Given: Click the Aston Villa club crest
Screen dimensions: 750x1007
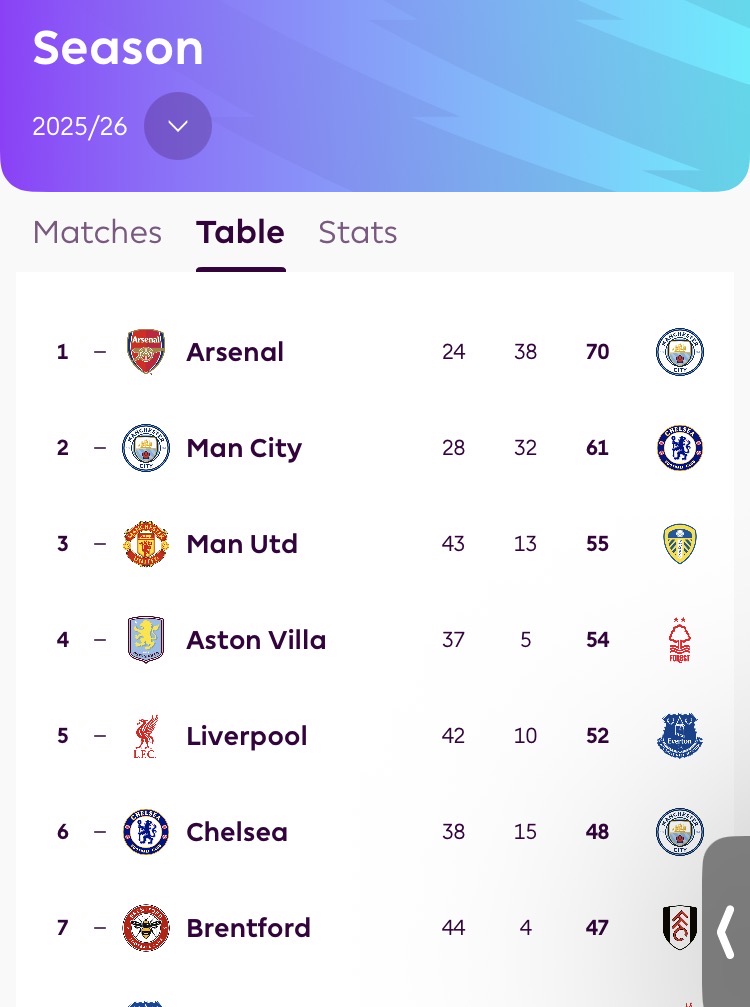Looking at the screenshot, I should click(146, 640).
